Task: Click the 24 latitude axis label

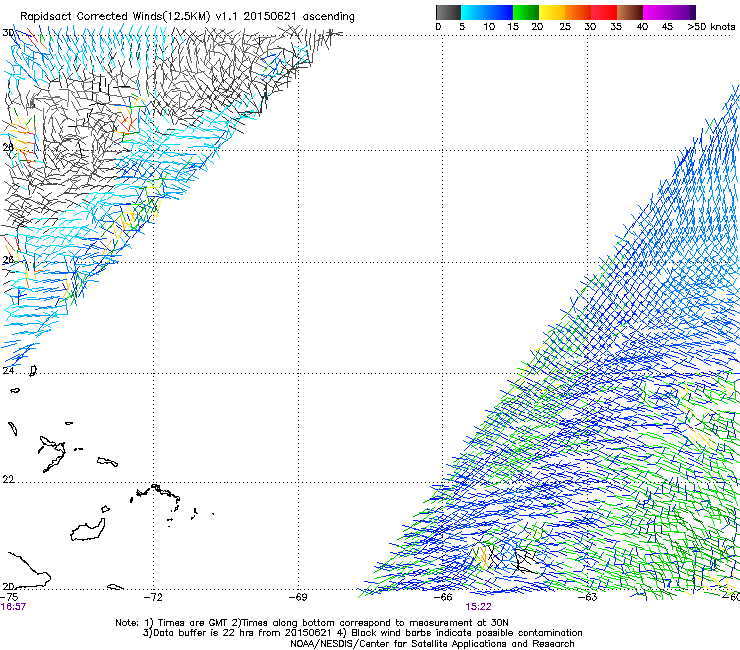Action: [x=8, y=371]
